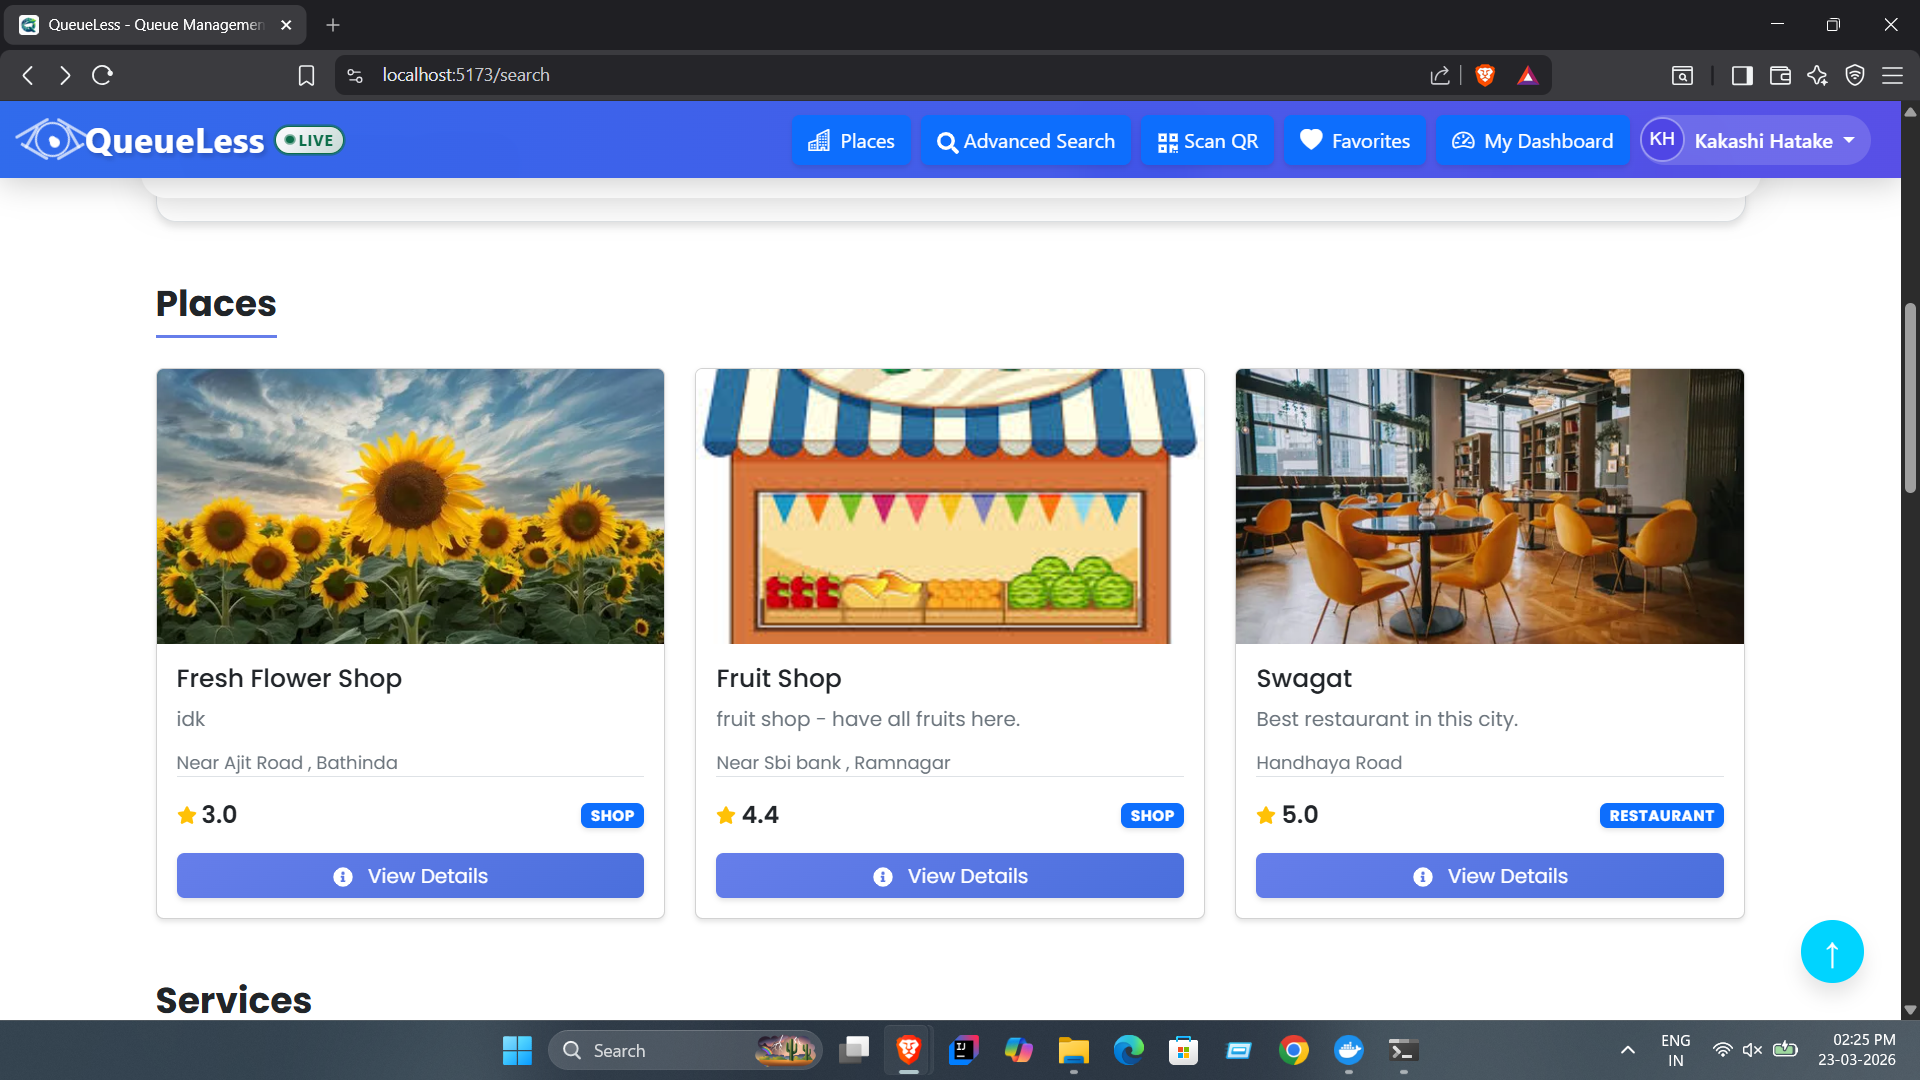This screenshot has height=1080, width=1920.
Task: Toggle the browser sidebar panel
Action: 1742,75
